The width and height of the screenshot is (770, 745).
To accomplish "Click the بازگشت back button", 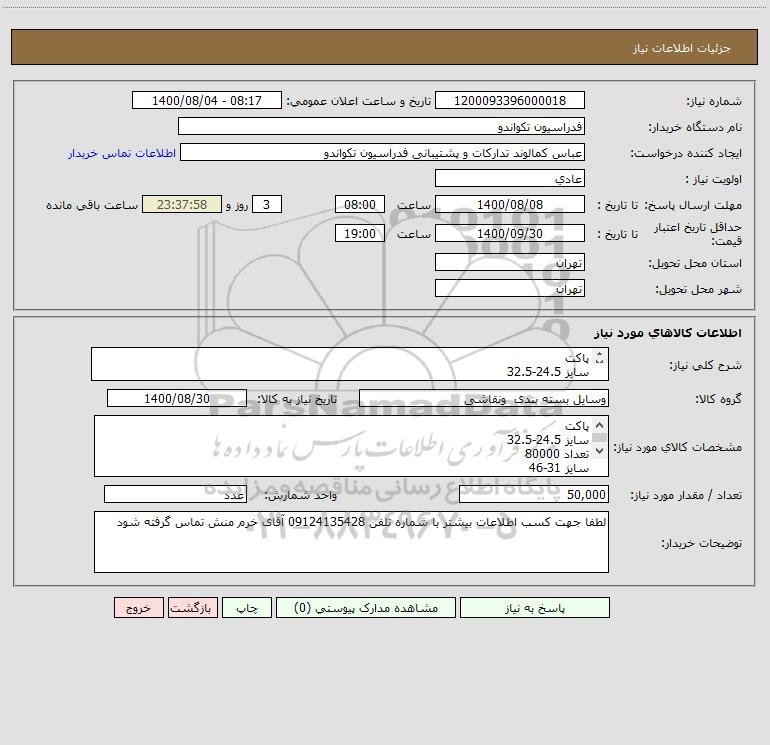I will pos(192,607).
